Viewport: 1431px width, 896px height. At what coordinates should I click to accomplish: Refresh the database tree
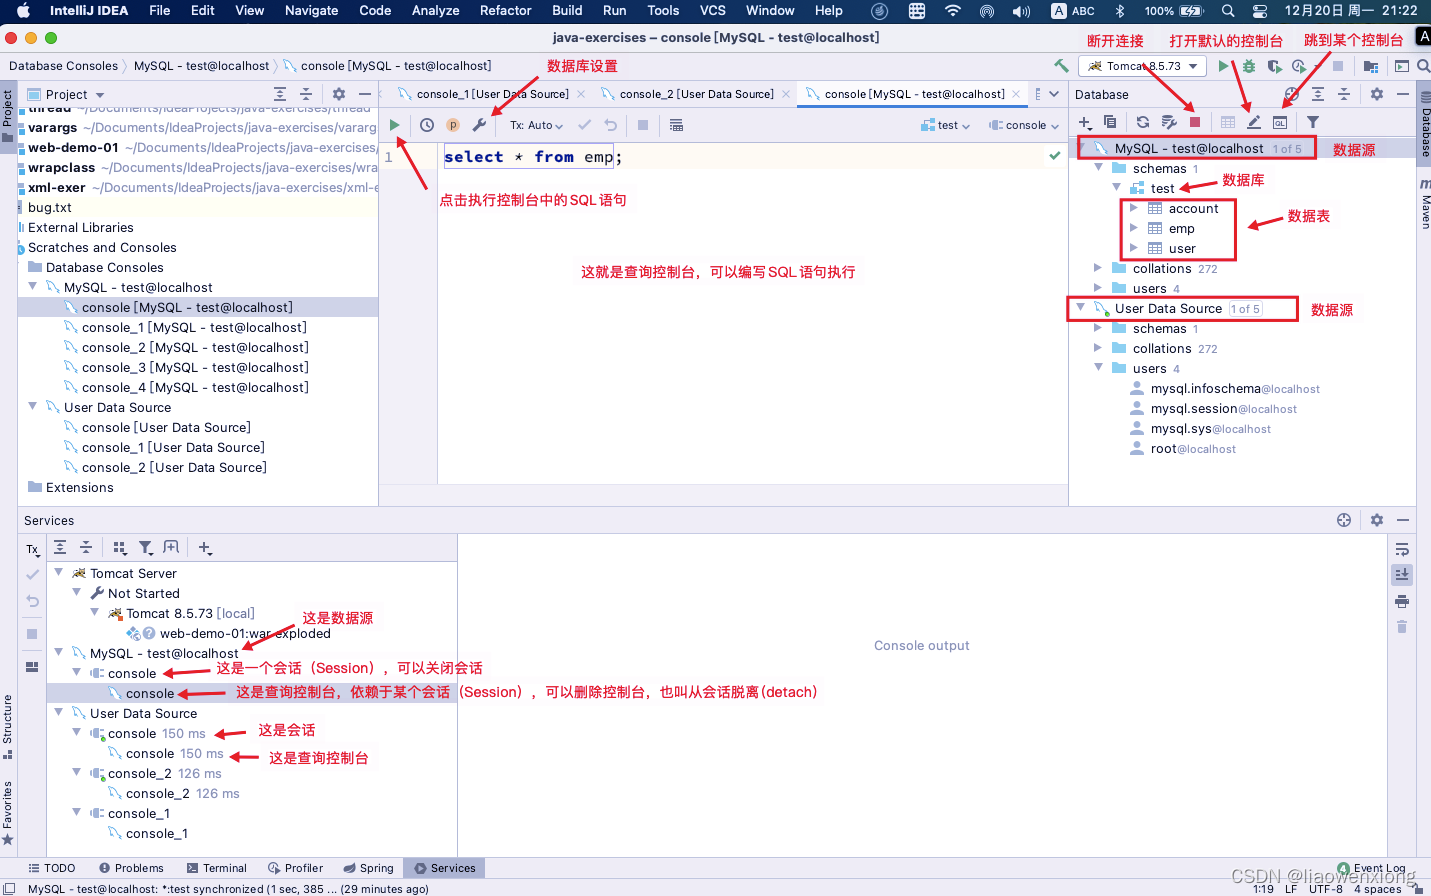pos(1143,122)
